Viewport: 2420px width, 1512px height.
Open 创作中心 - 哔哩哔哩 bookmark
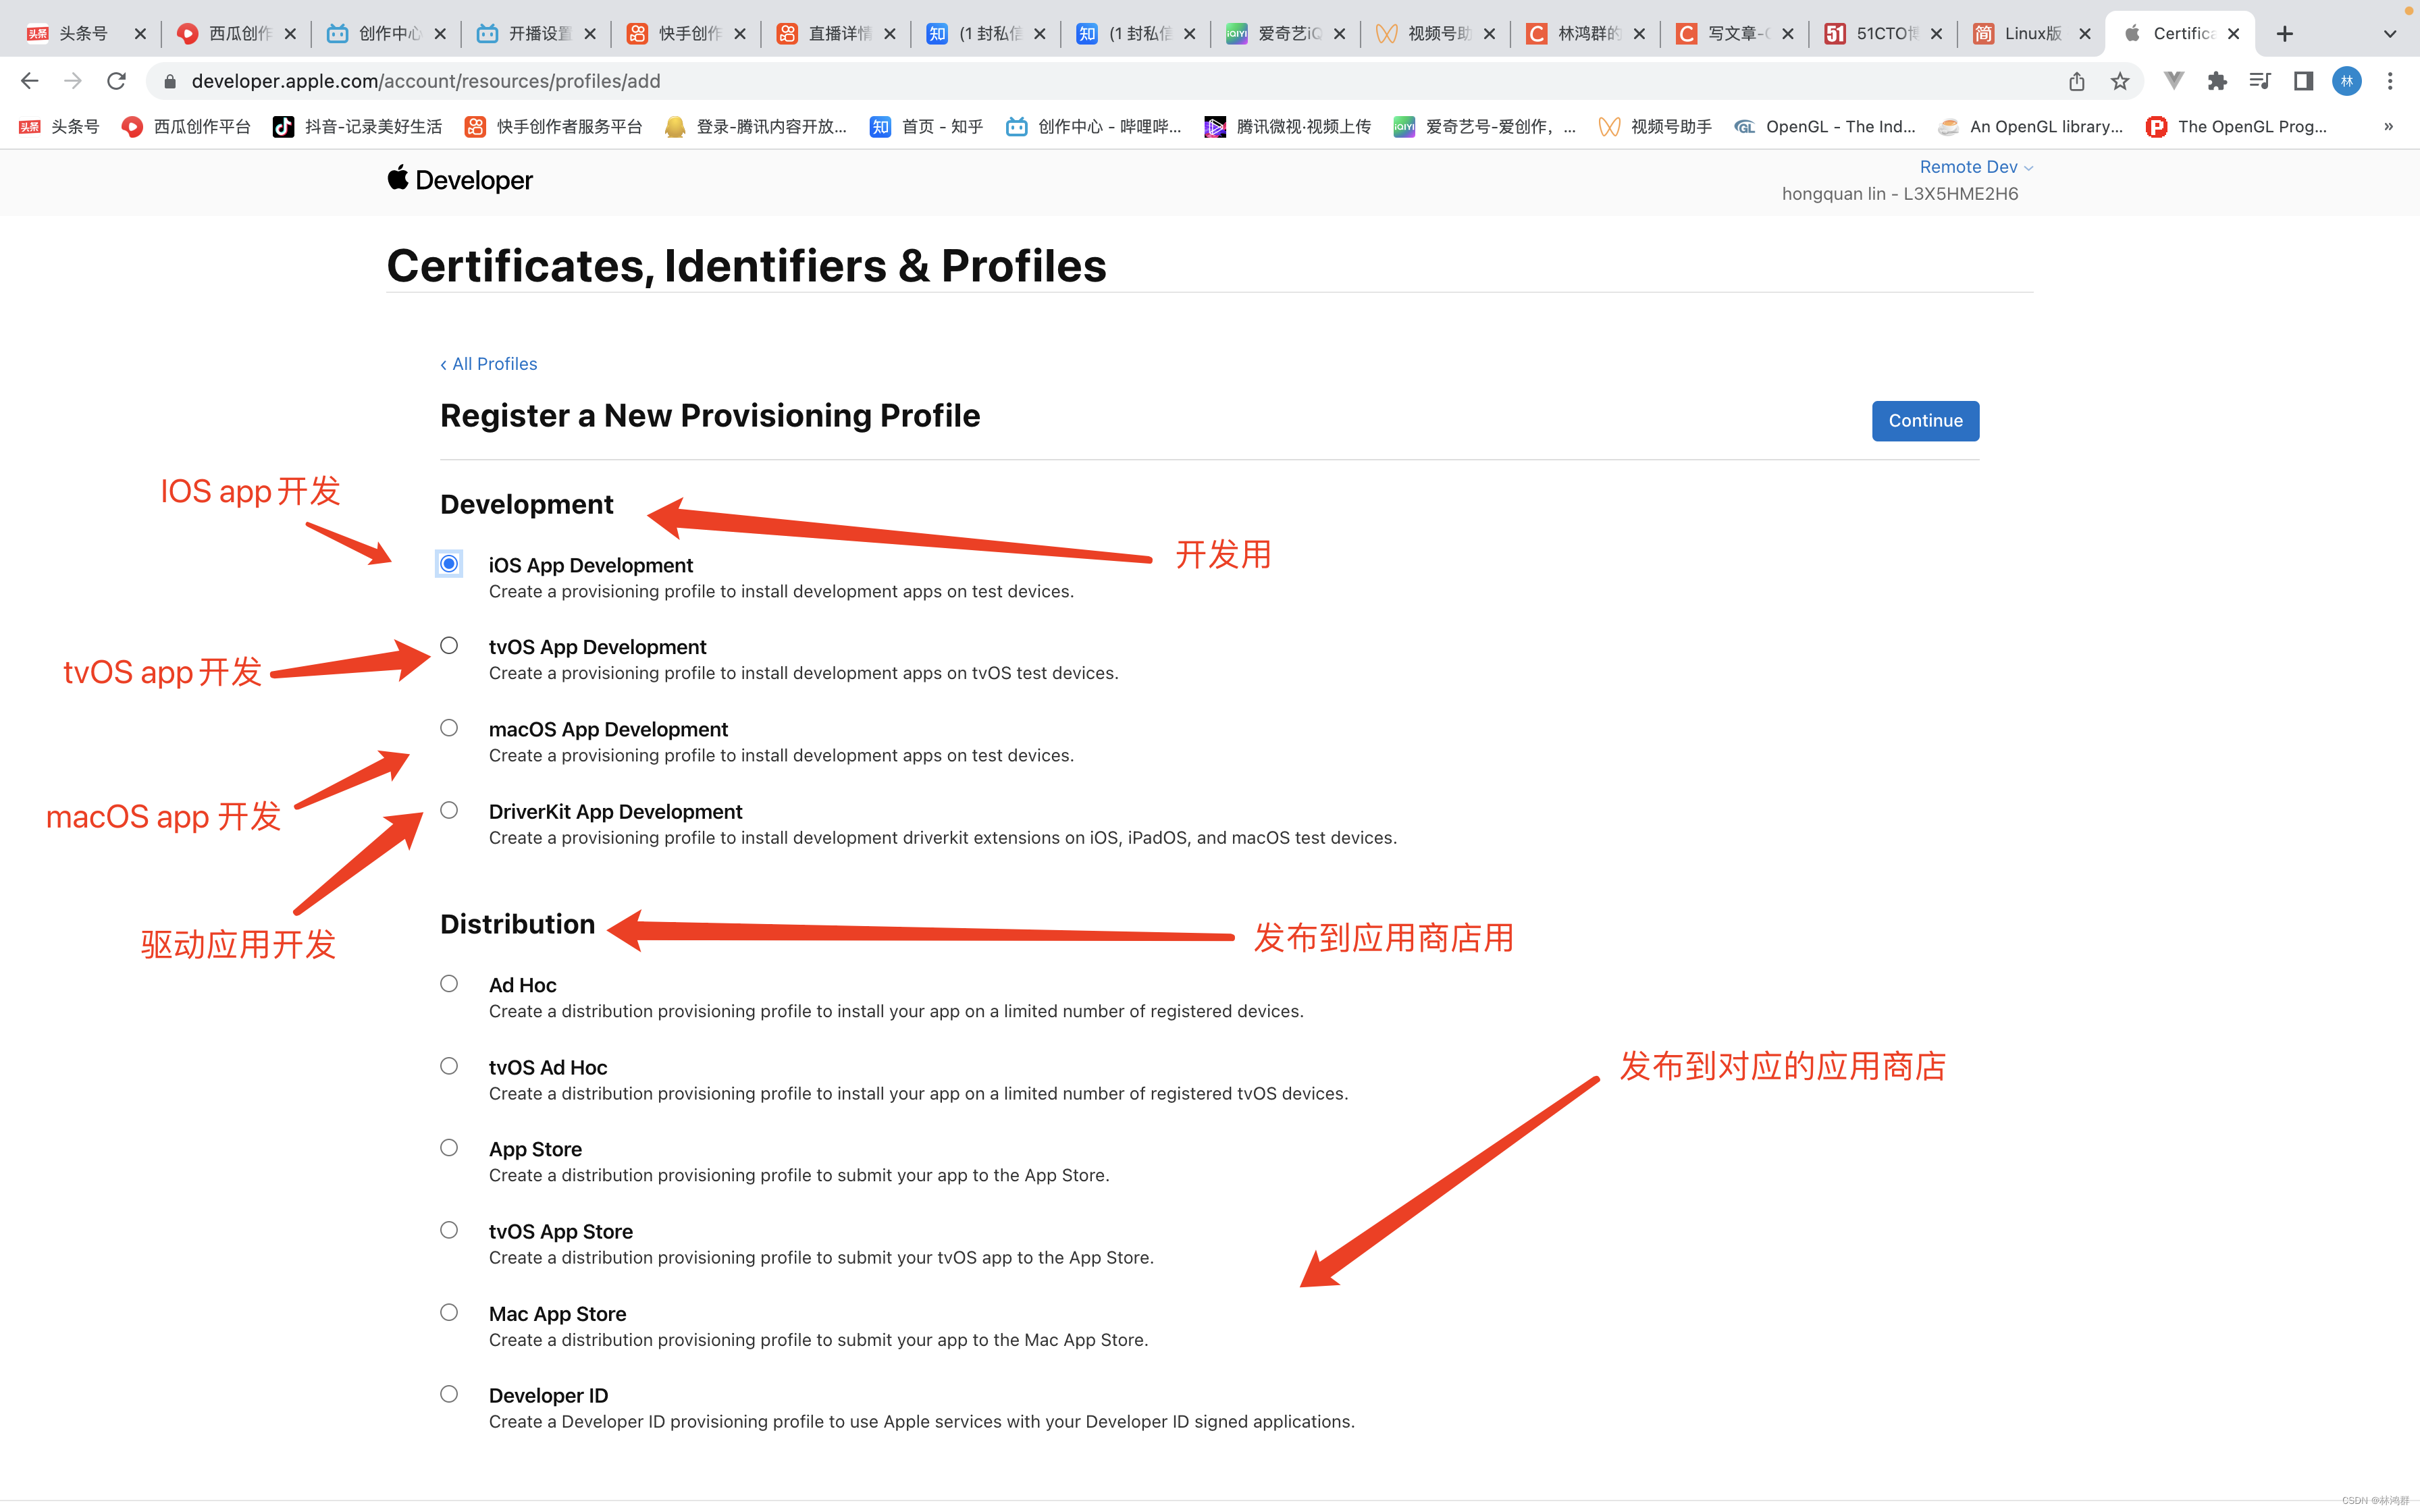(1094, 127)
